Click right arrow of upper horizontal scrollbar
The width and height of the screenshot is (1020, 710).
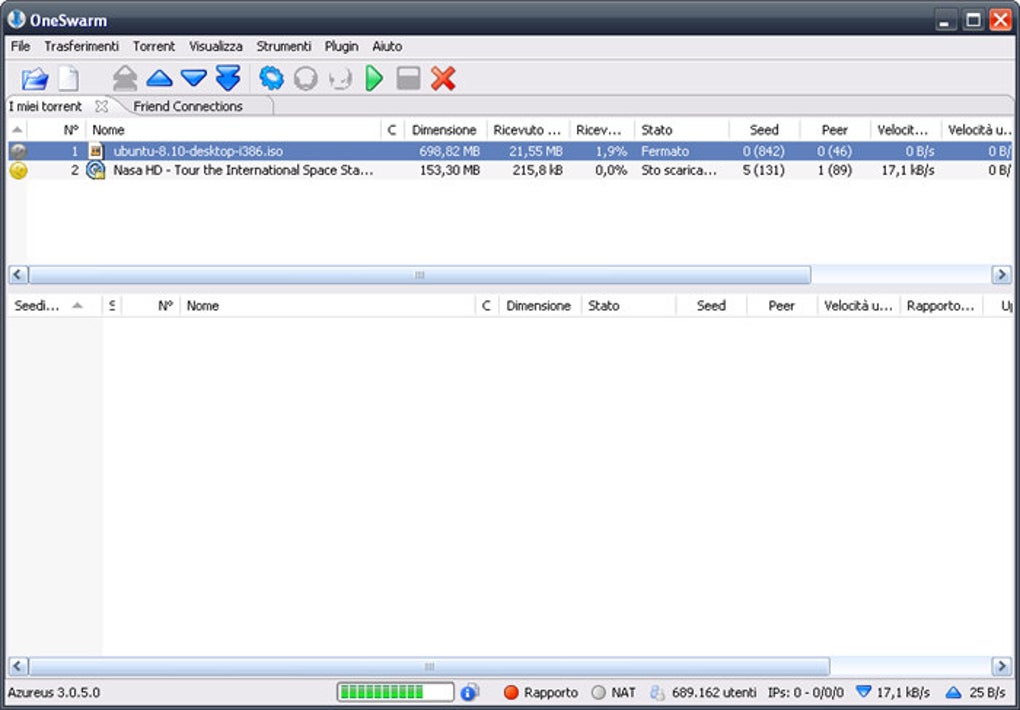(1001, 275)
